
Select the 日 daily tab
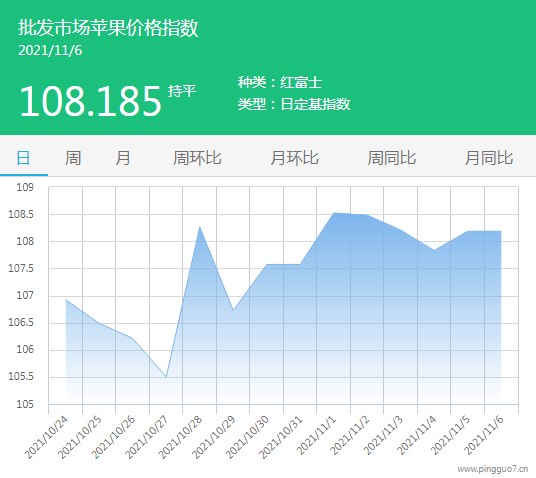click(x=24, y=158)
